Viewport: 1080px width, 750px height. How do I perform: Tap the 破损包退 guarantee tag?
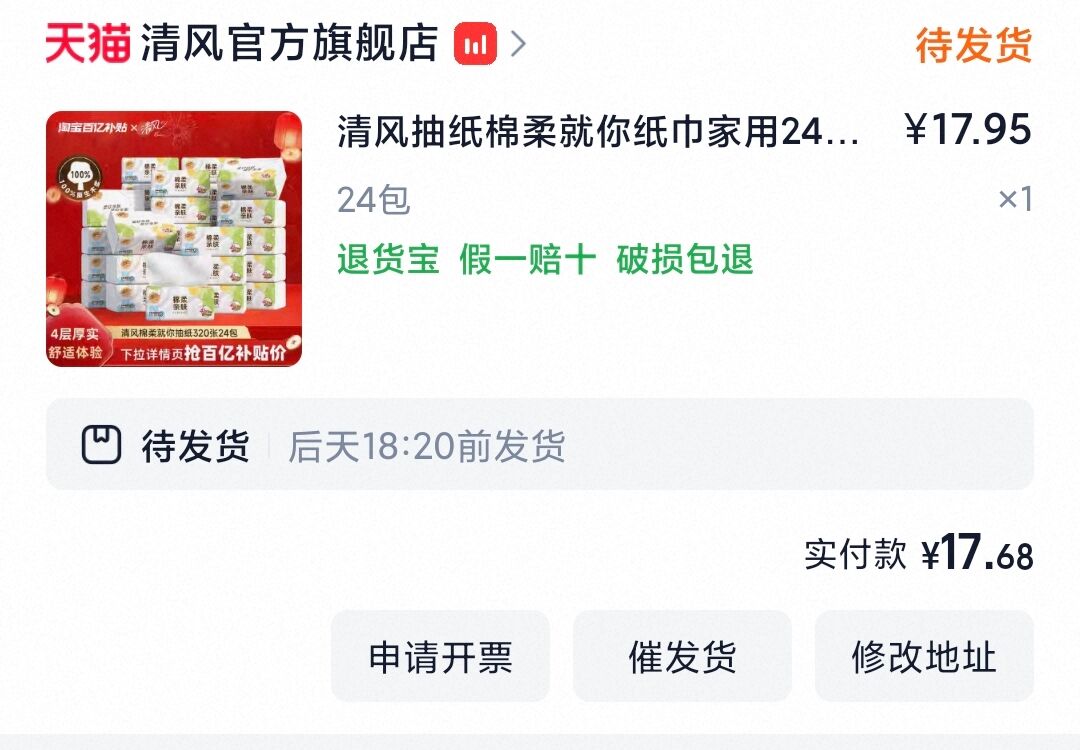685,260
